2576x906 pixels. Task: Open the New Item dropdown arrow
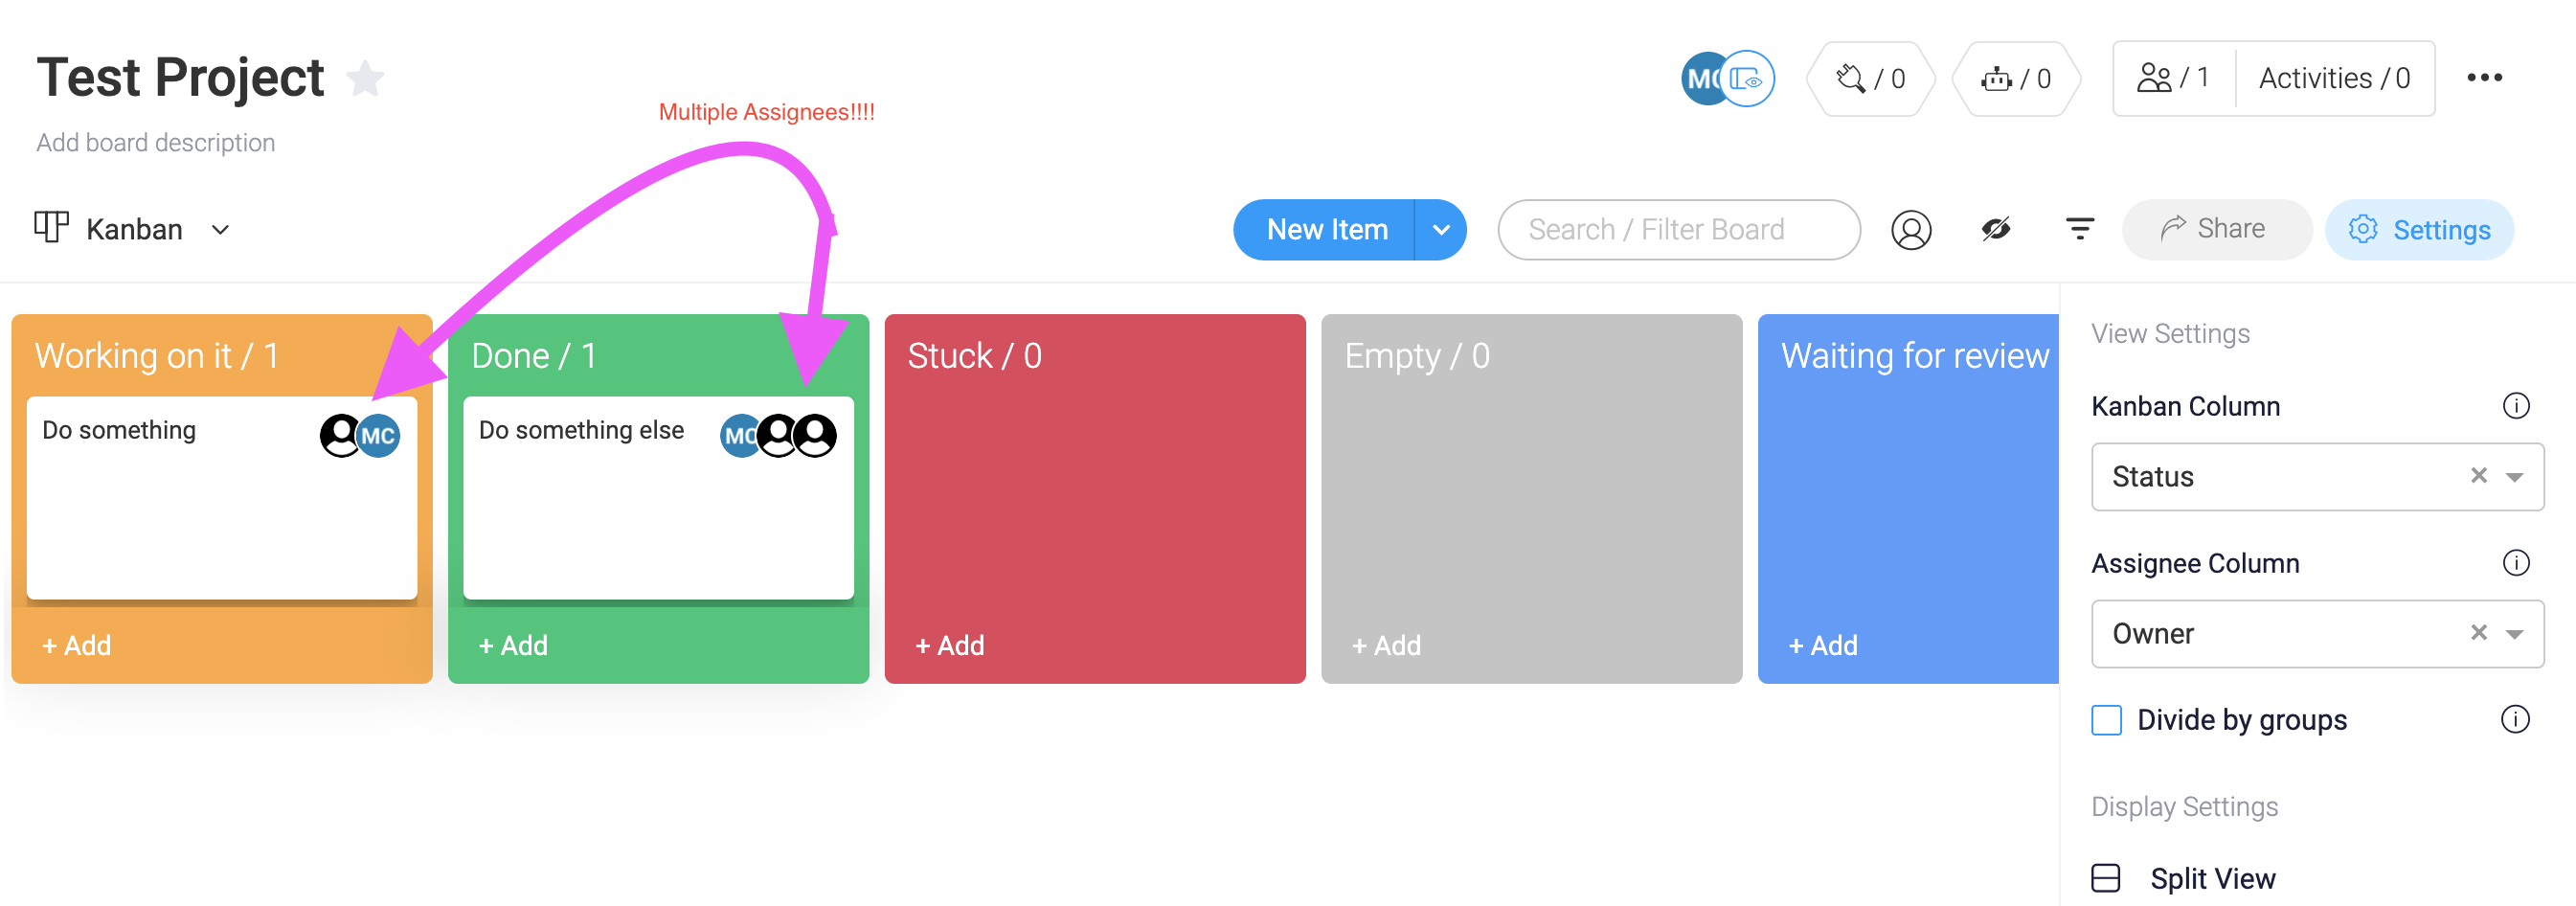pyautogui.click(x=1441, y=230)
